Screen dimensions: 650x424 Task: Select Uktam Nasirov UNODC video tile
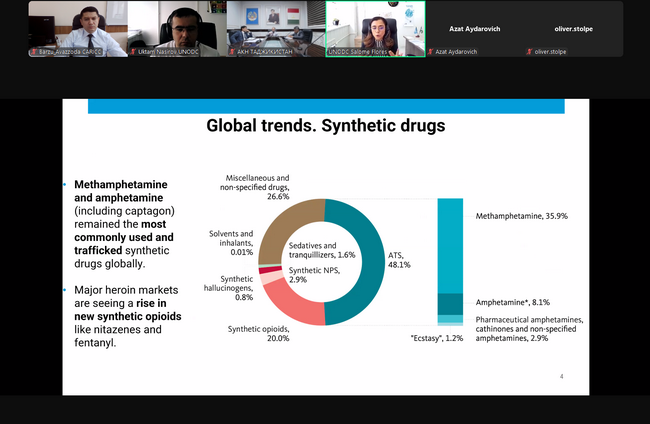click(x=176, y=25)
